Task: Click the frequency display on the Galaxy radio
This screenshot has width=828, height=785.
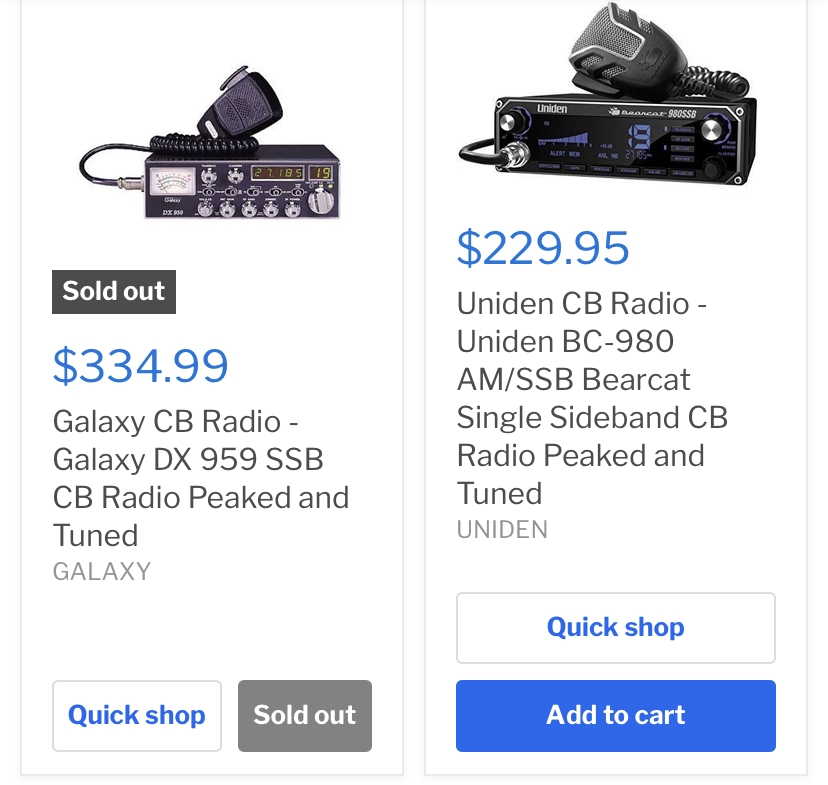Action: point(276,173)
